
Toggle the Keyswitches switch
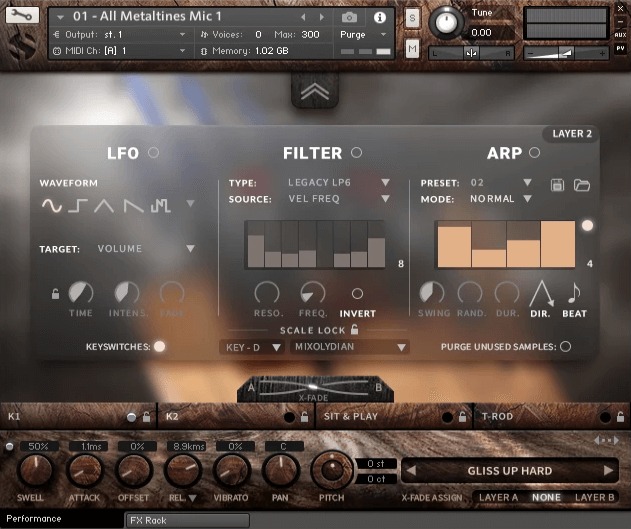159,347
